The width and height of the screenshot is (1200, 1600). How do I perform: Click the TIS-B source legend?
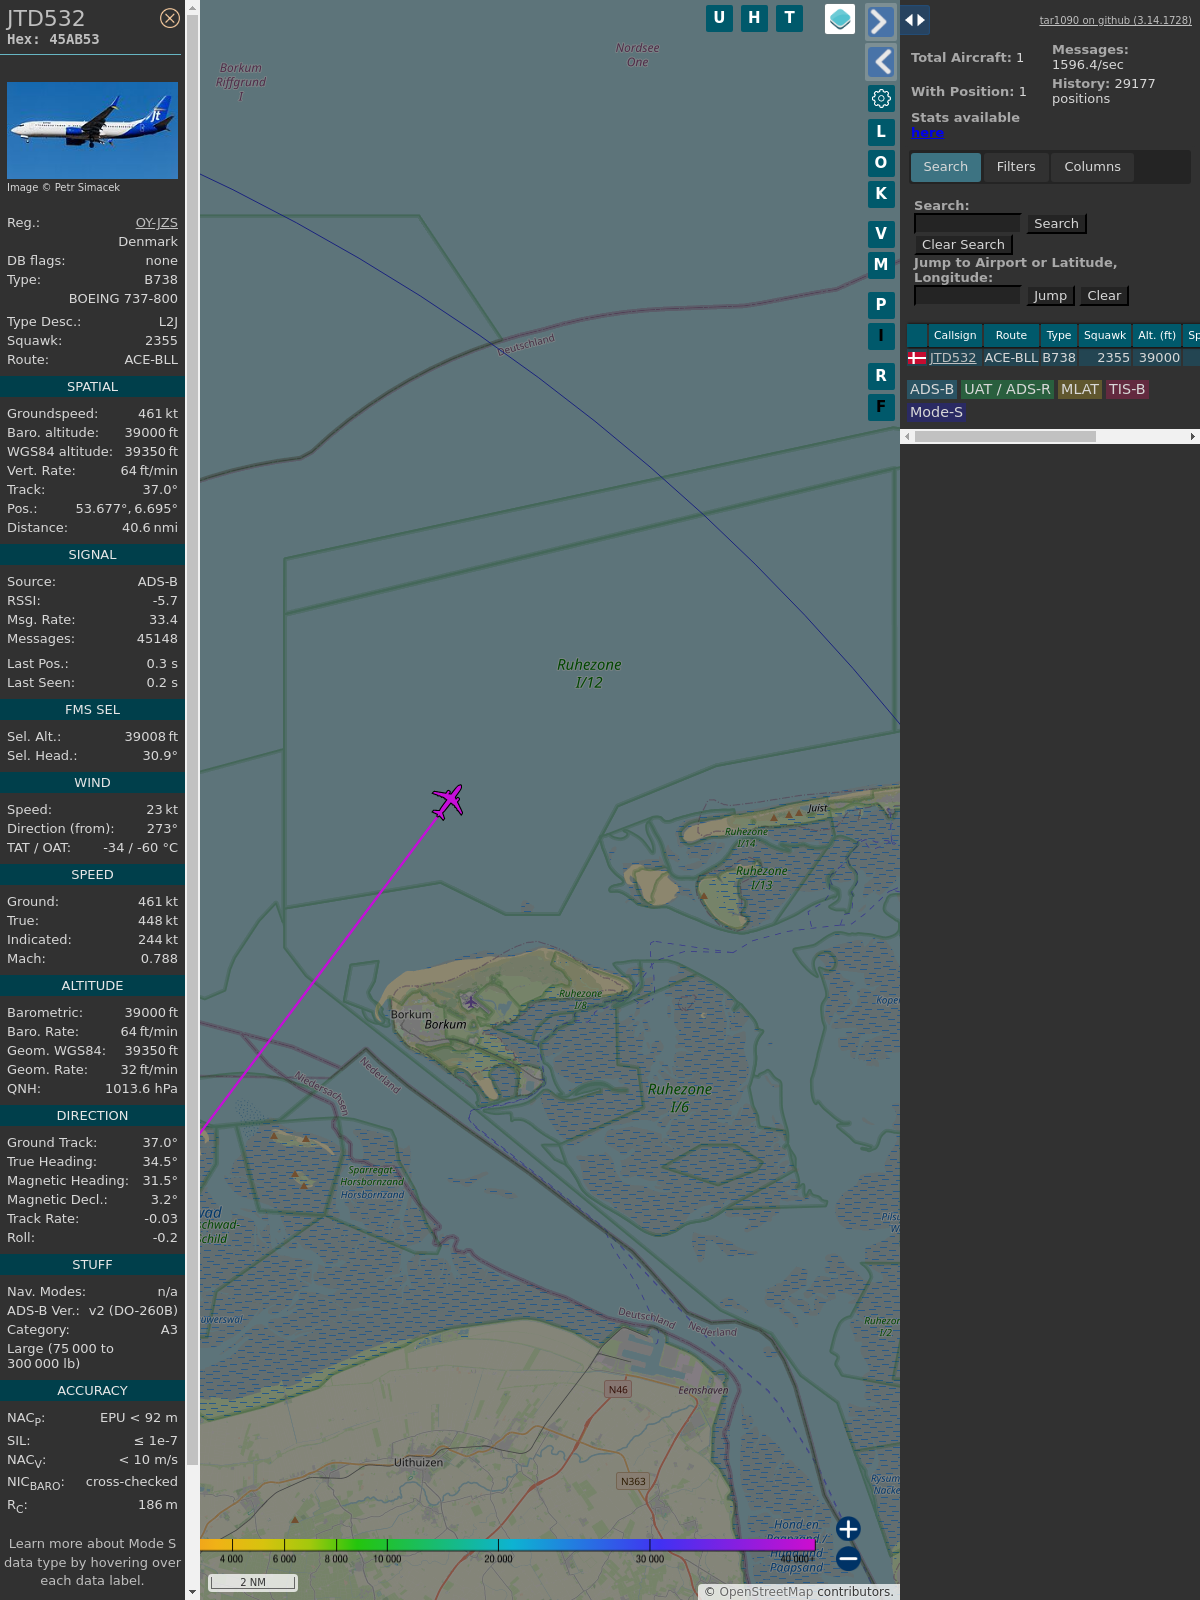click(1127, 390)
